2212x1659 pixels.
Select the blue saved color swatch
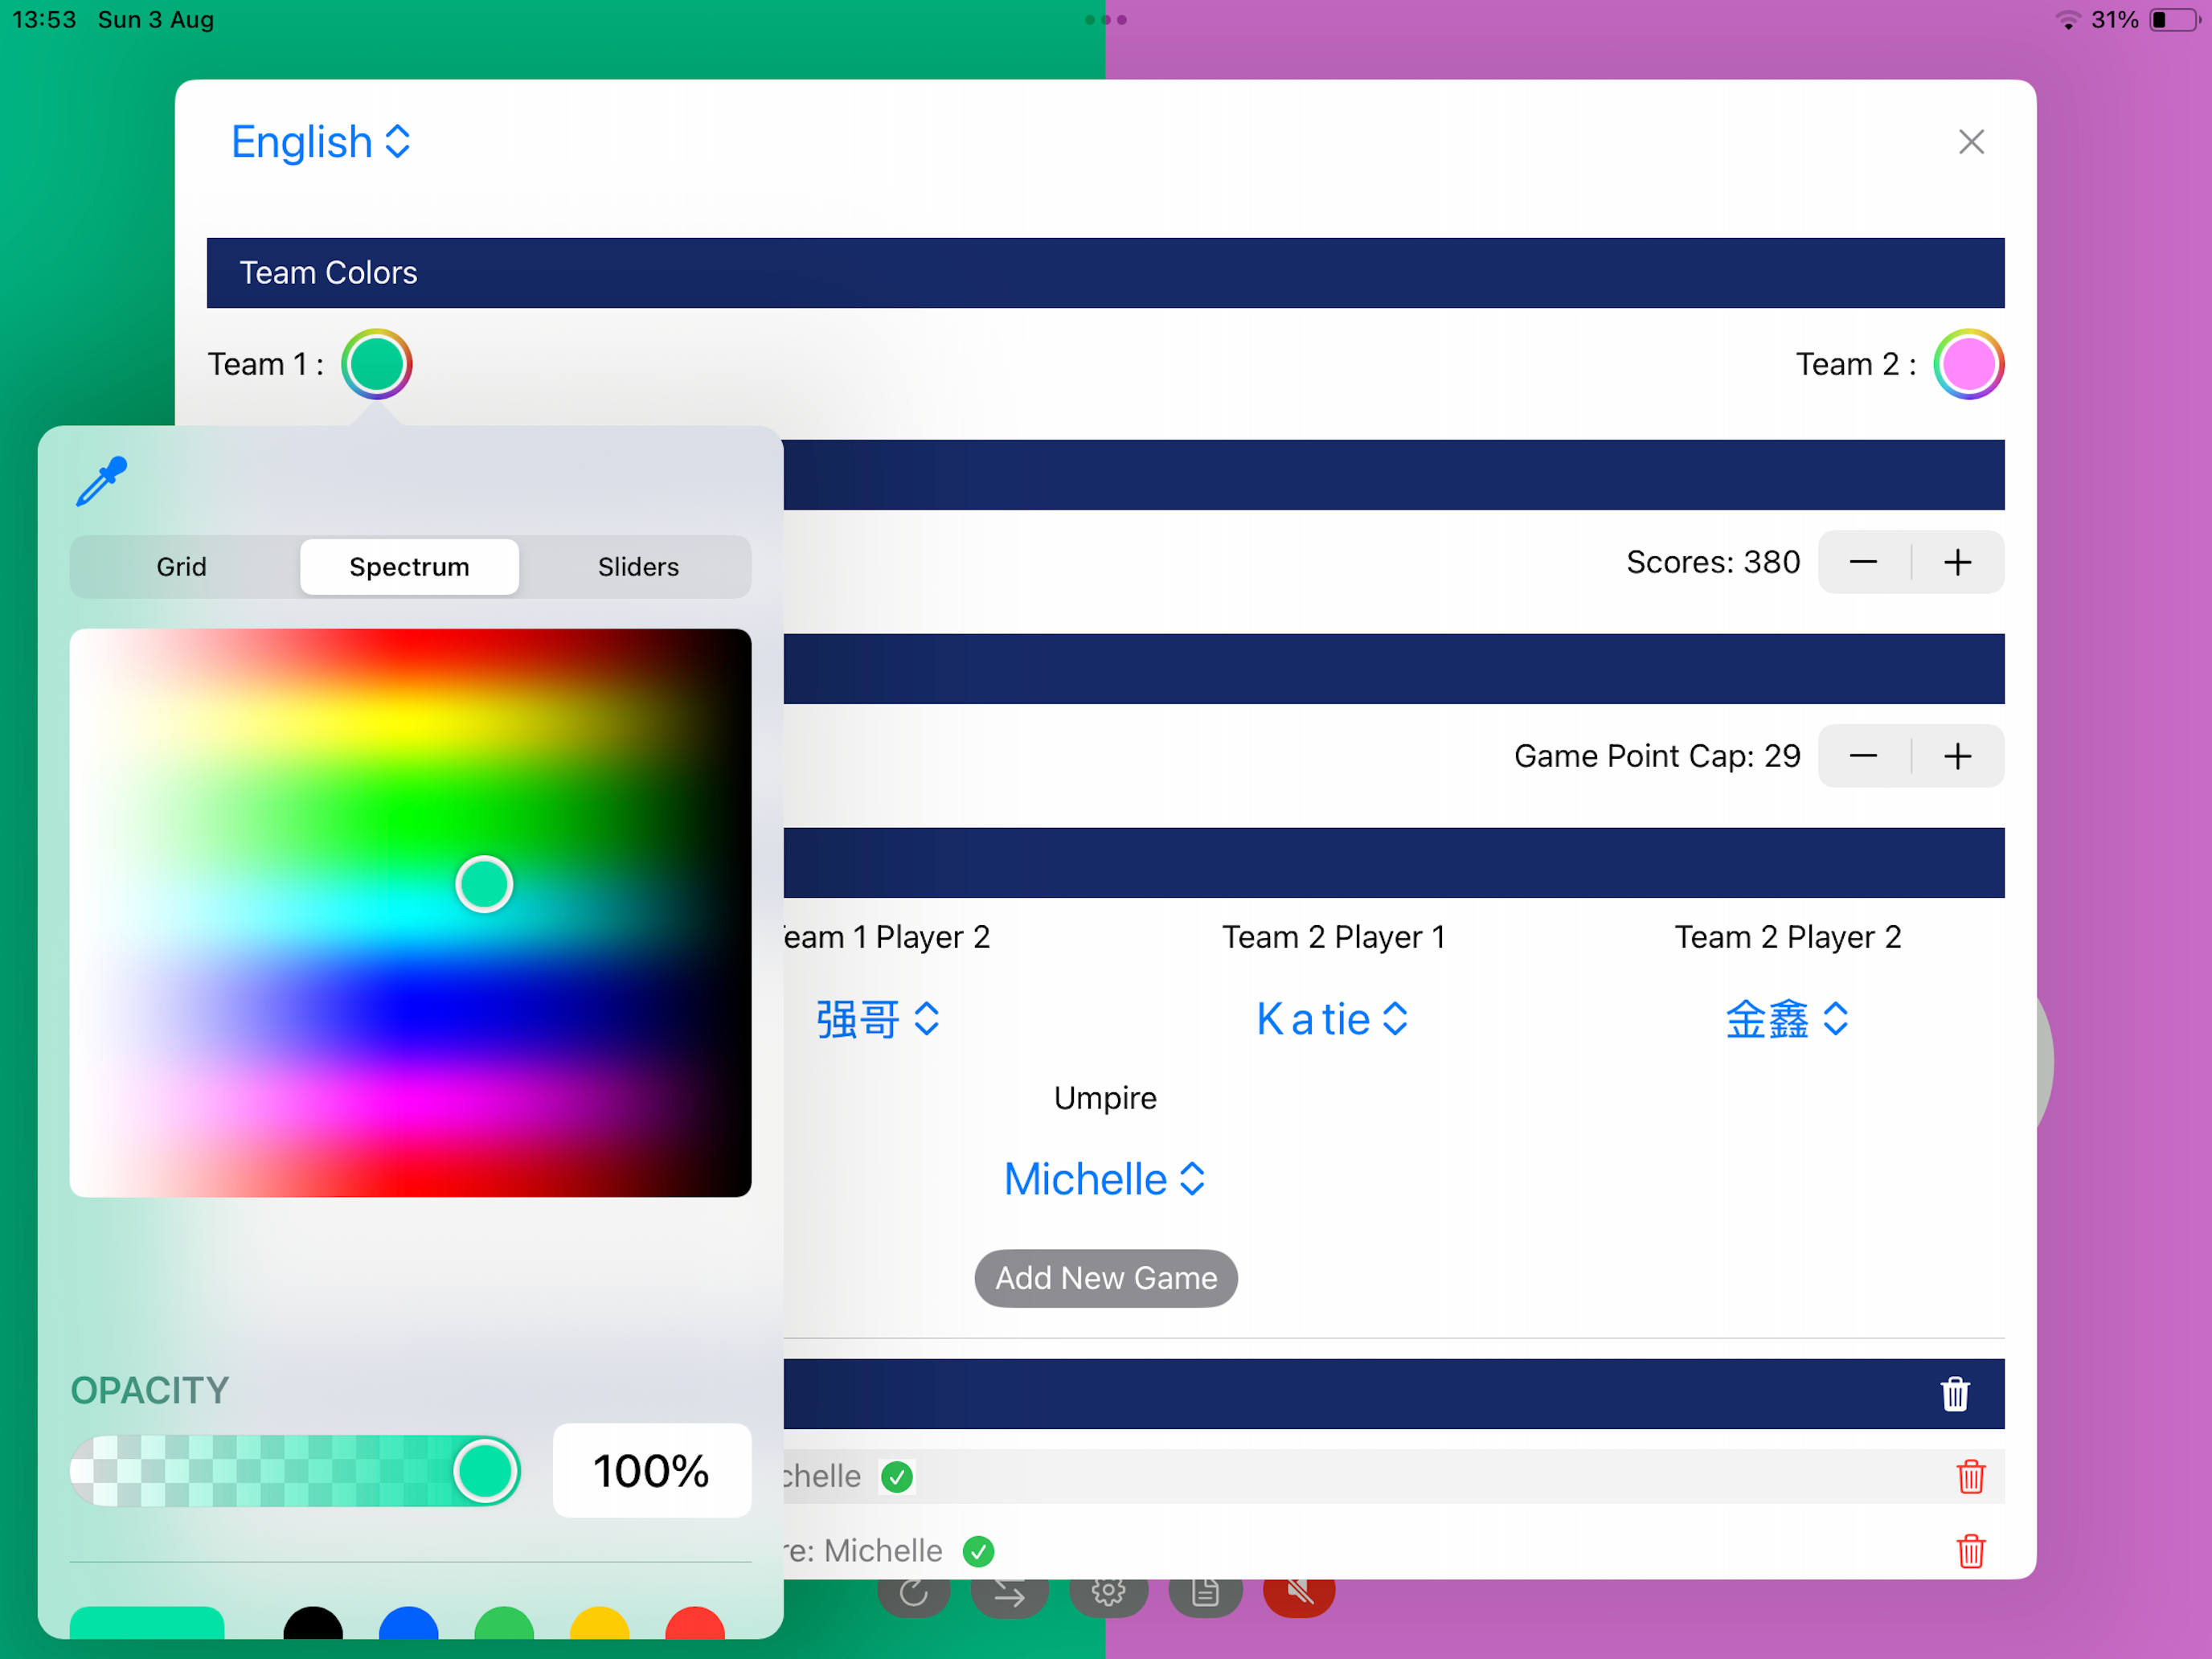[408, 1623]
